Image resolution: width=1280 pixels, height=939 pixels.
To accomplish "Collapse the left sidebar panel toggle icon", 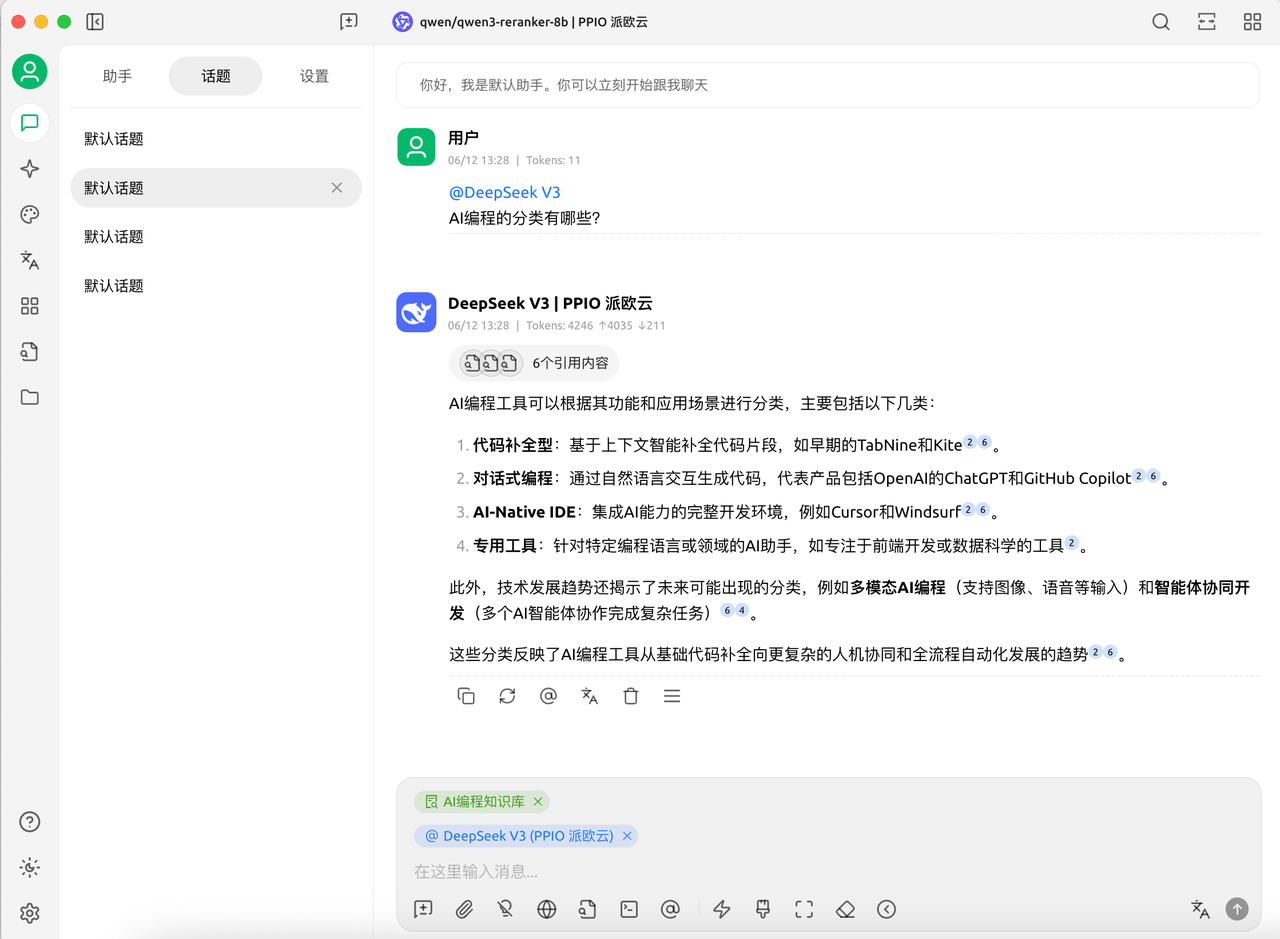I will 95,22.
